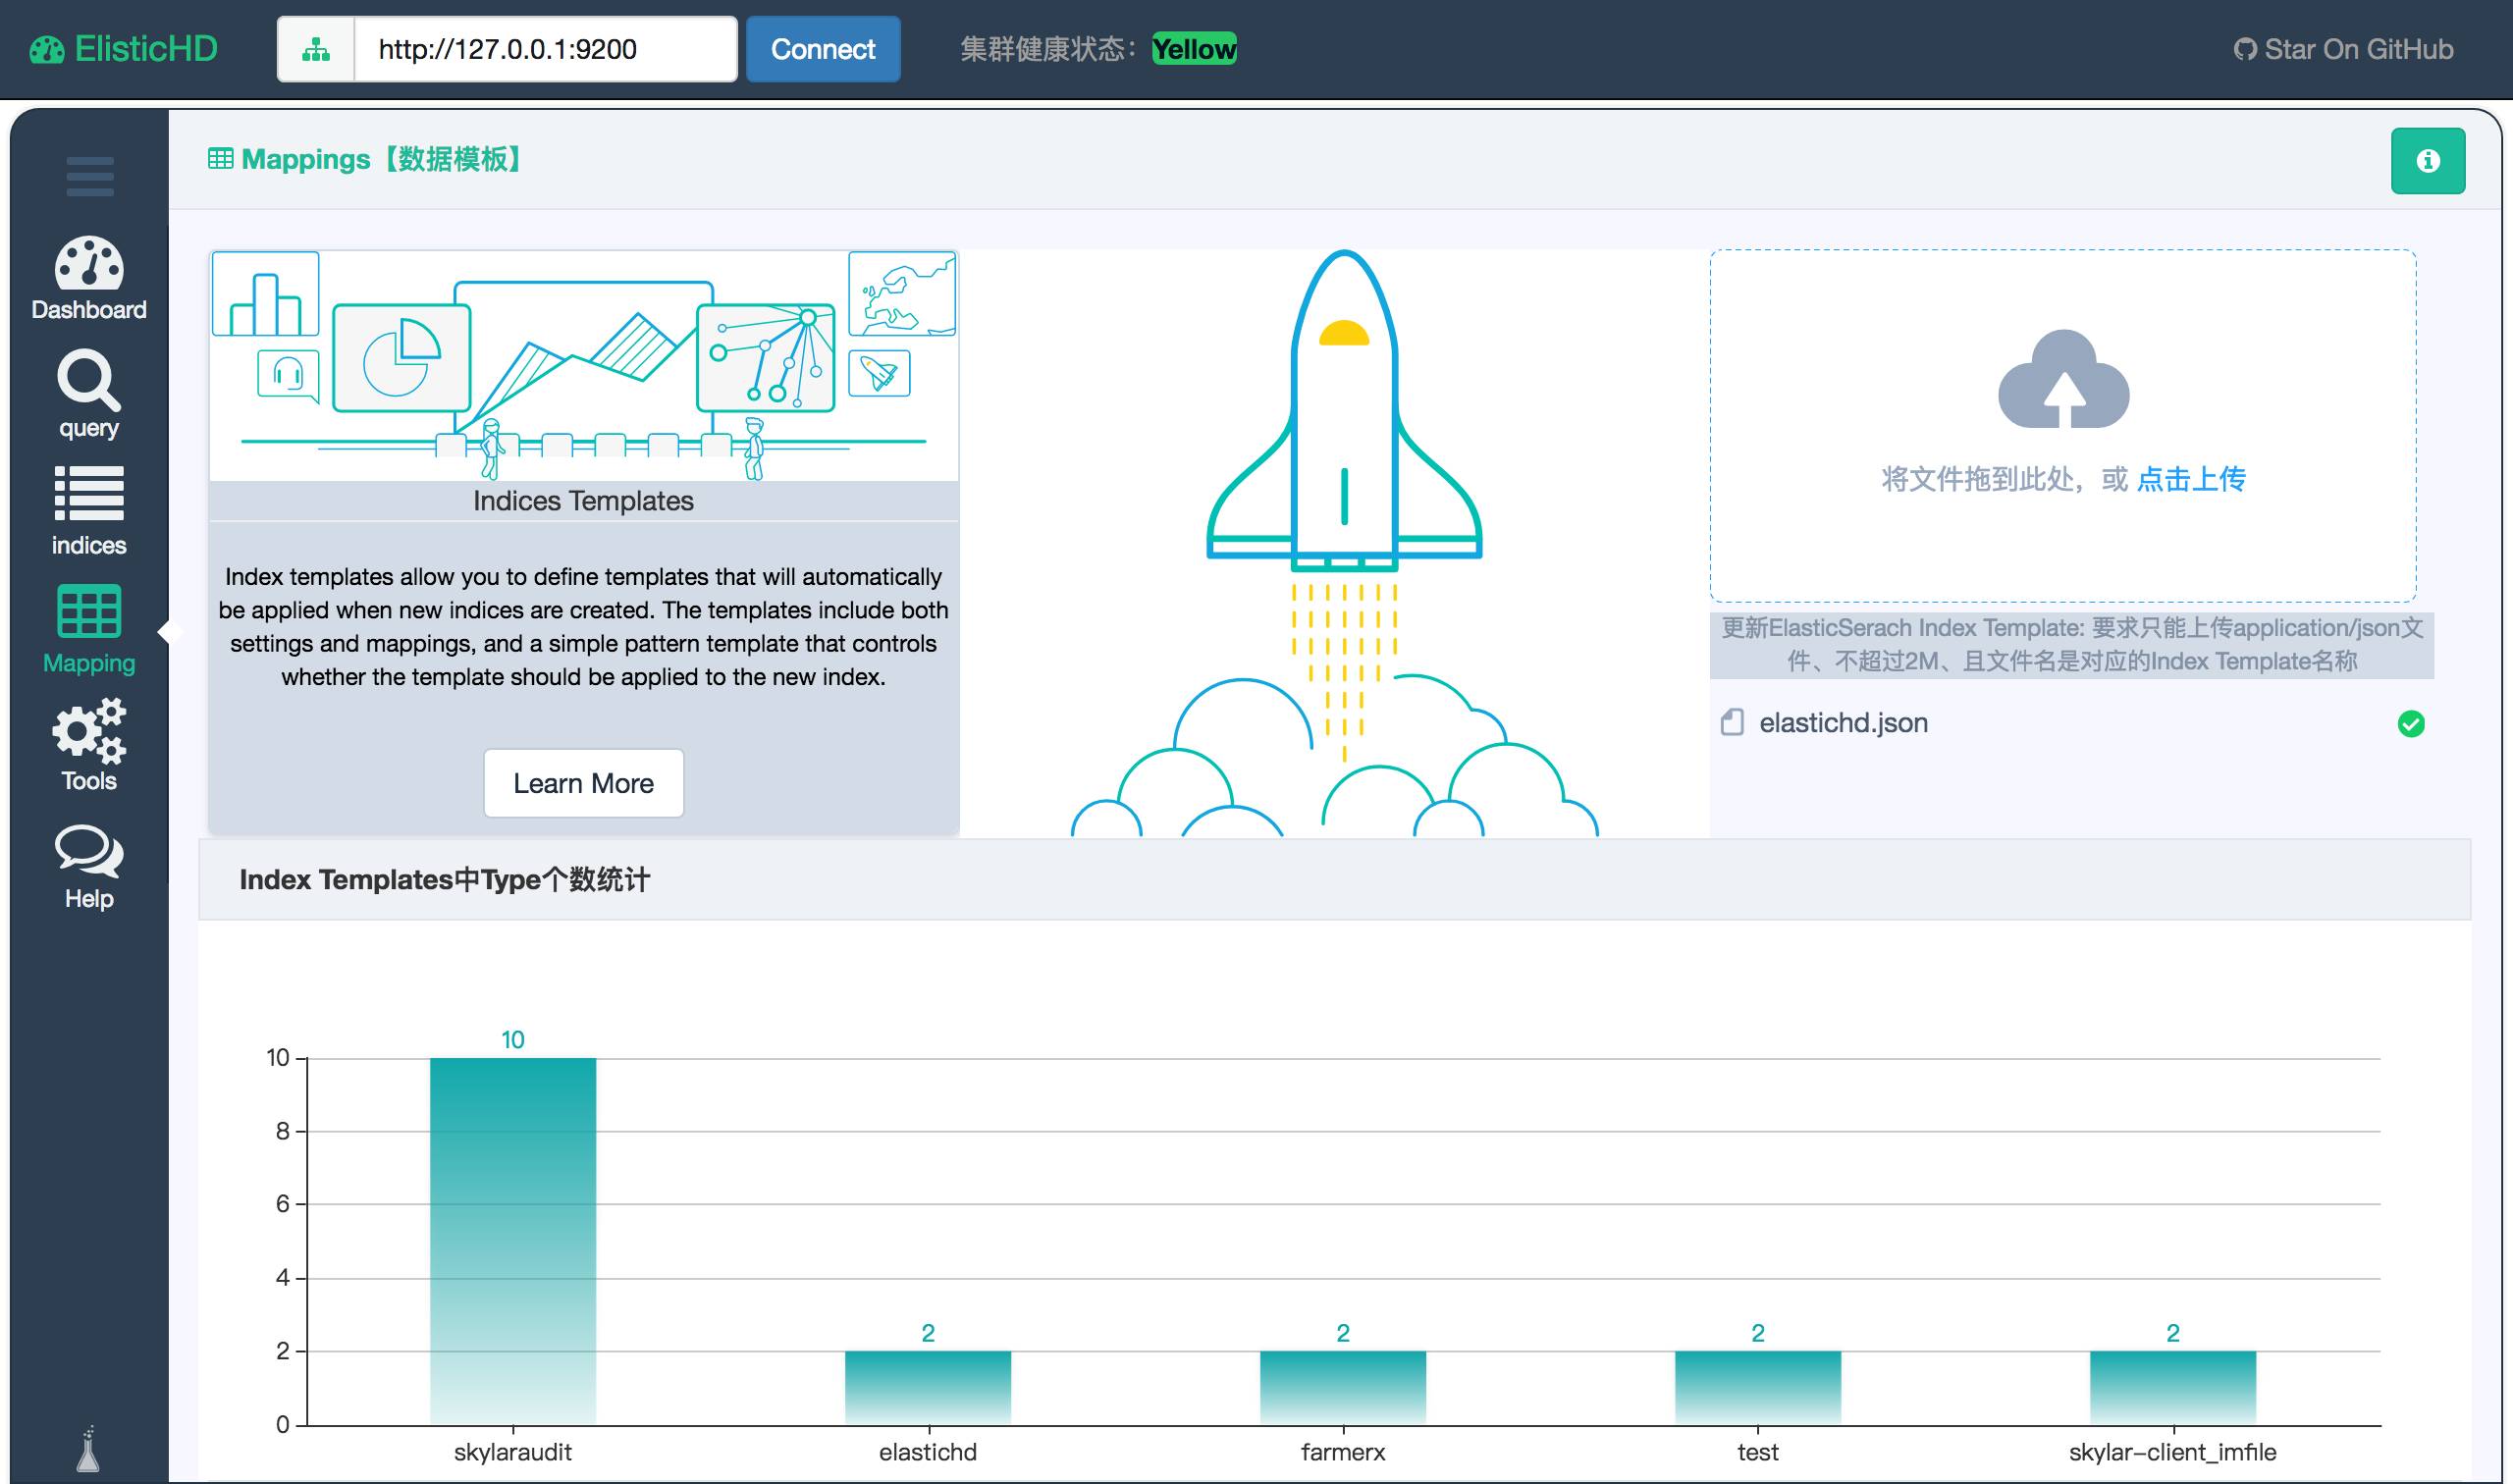
Task: Click the Yellow cluster health badge
Action: click(x=1194, y=49)
